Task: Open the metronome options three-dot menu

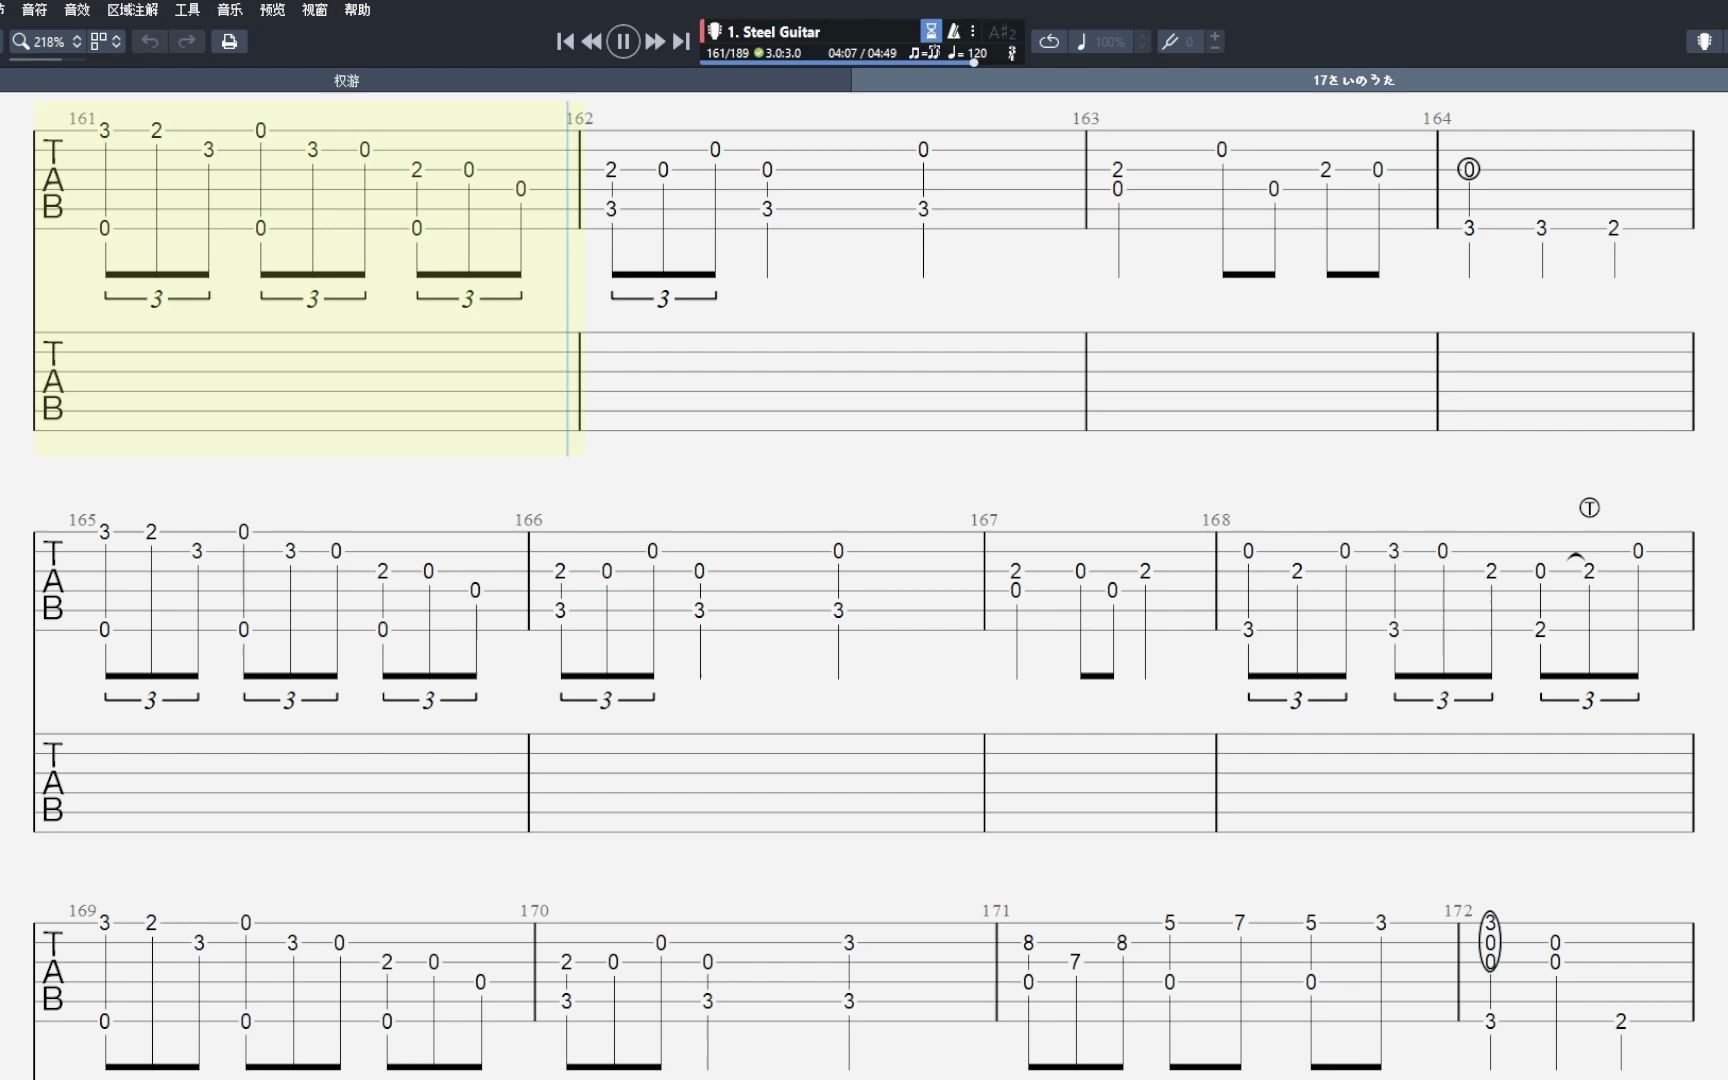Action: click(x=972, y=32)
